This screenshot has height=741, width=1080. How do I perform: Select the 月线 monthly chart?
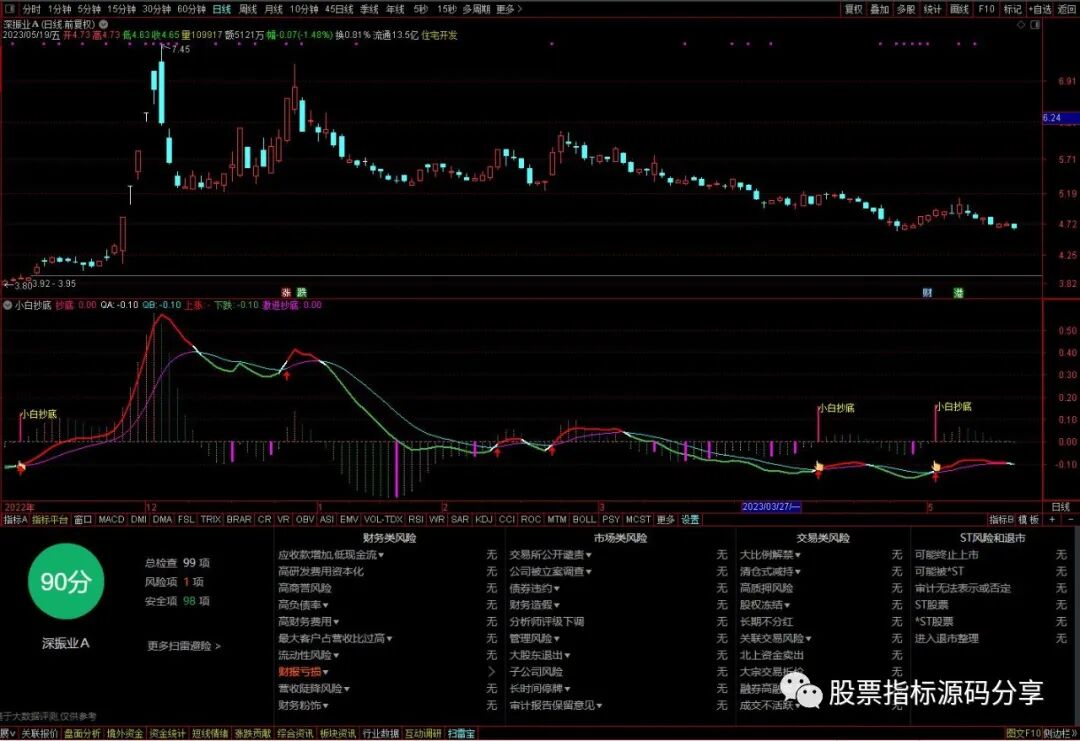coord(274,9)
